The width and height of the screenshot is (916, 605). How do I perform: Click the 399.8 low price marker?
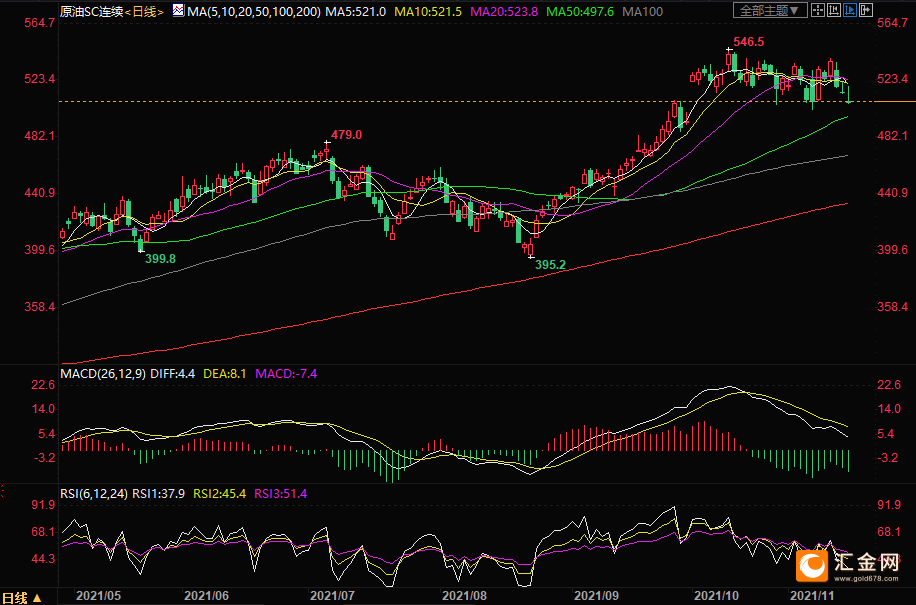160,258
